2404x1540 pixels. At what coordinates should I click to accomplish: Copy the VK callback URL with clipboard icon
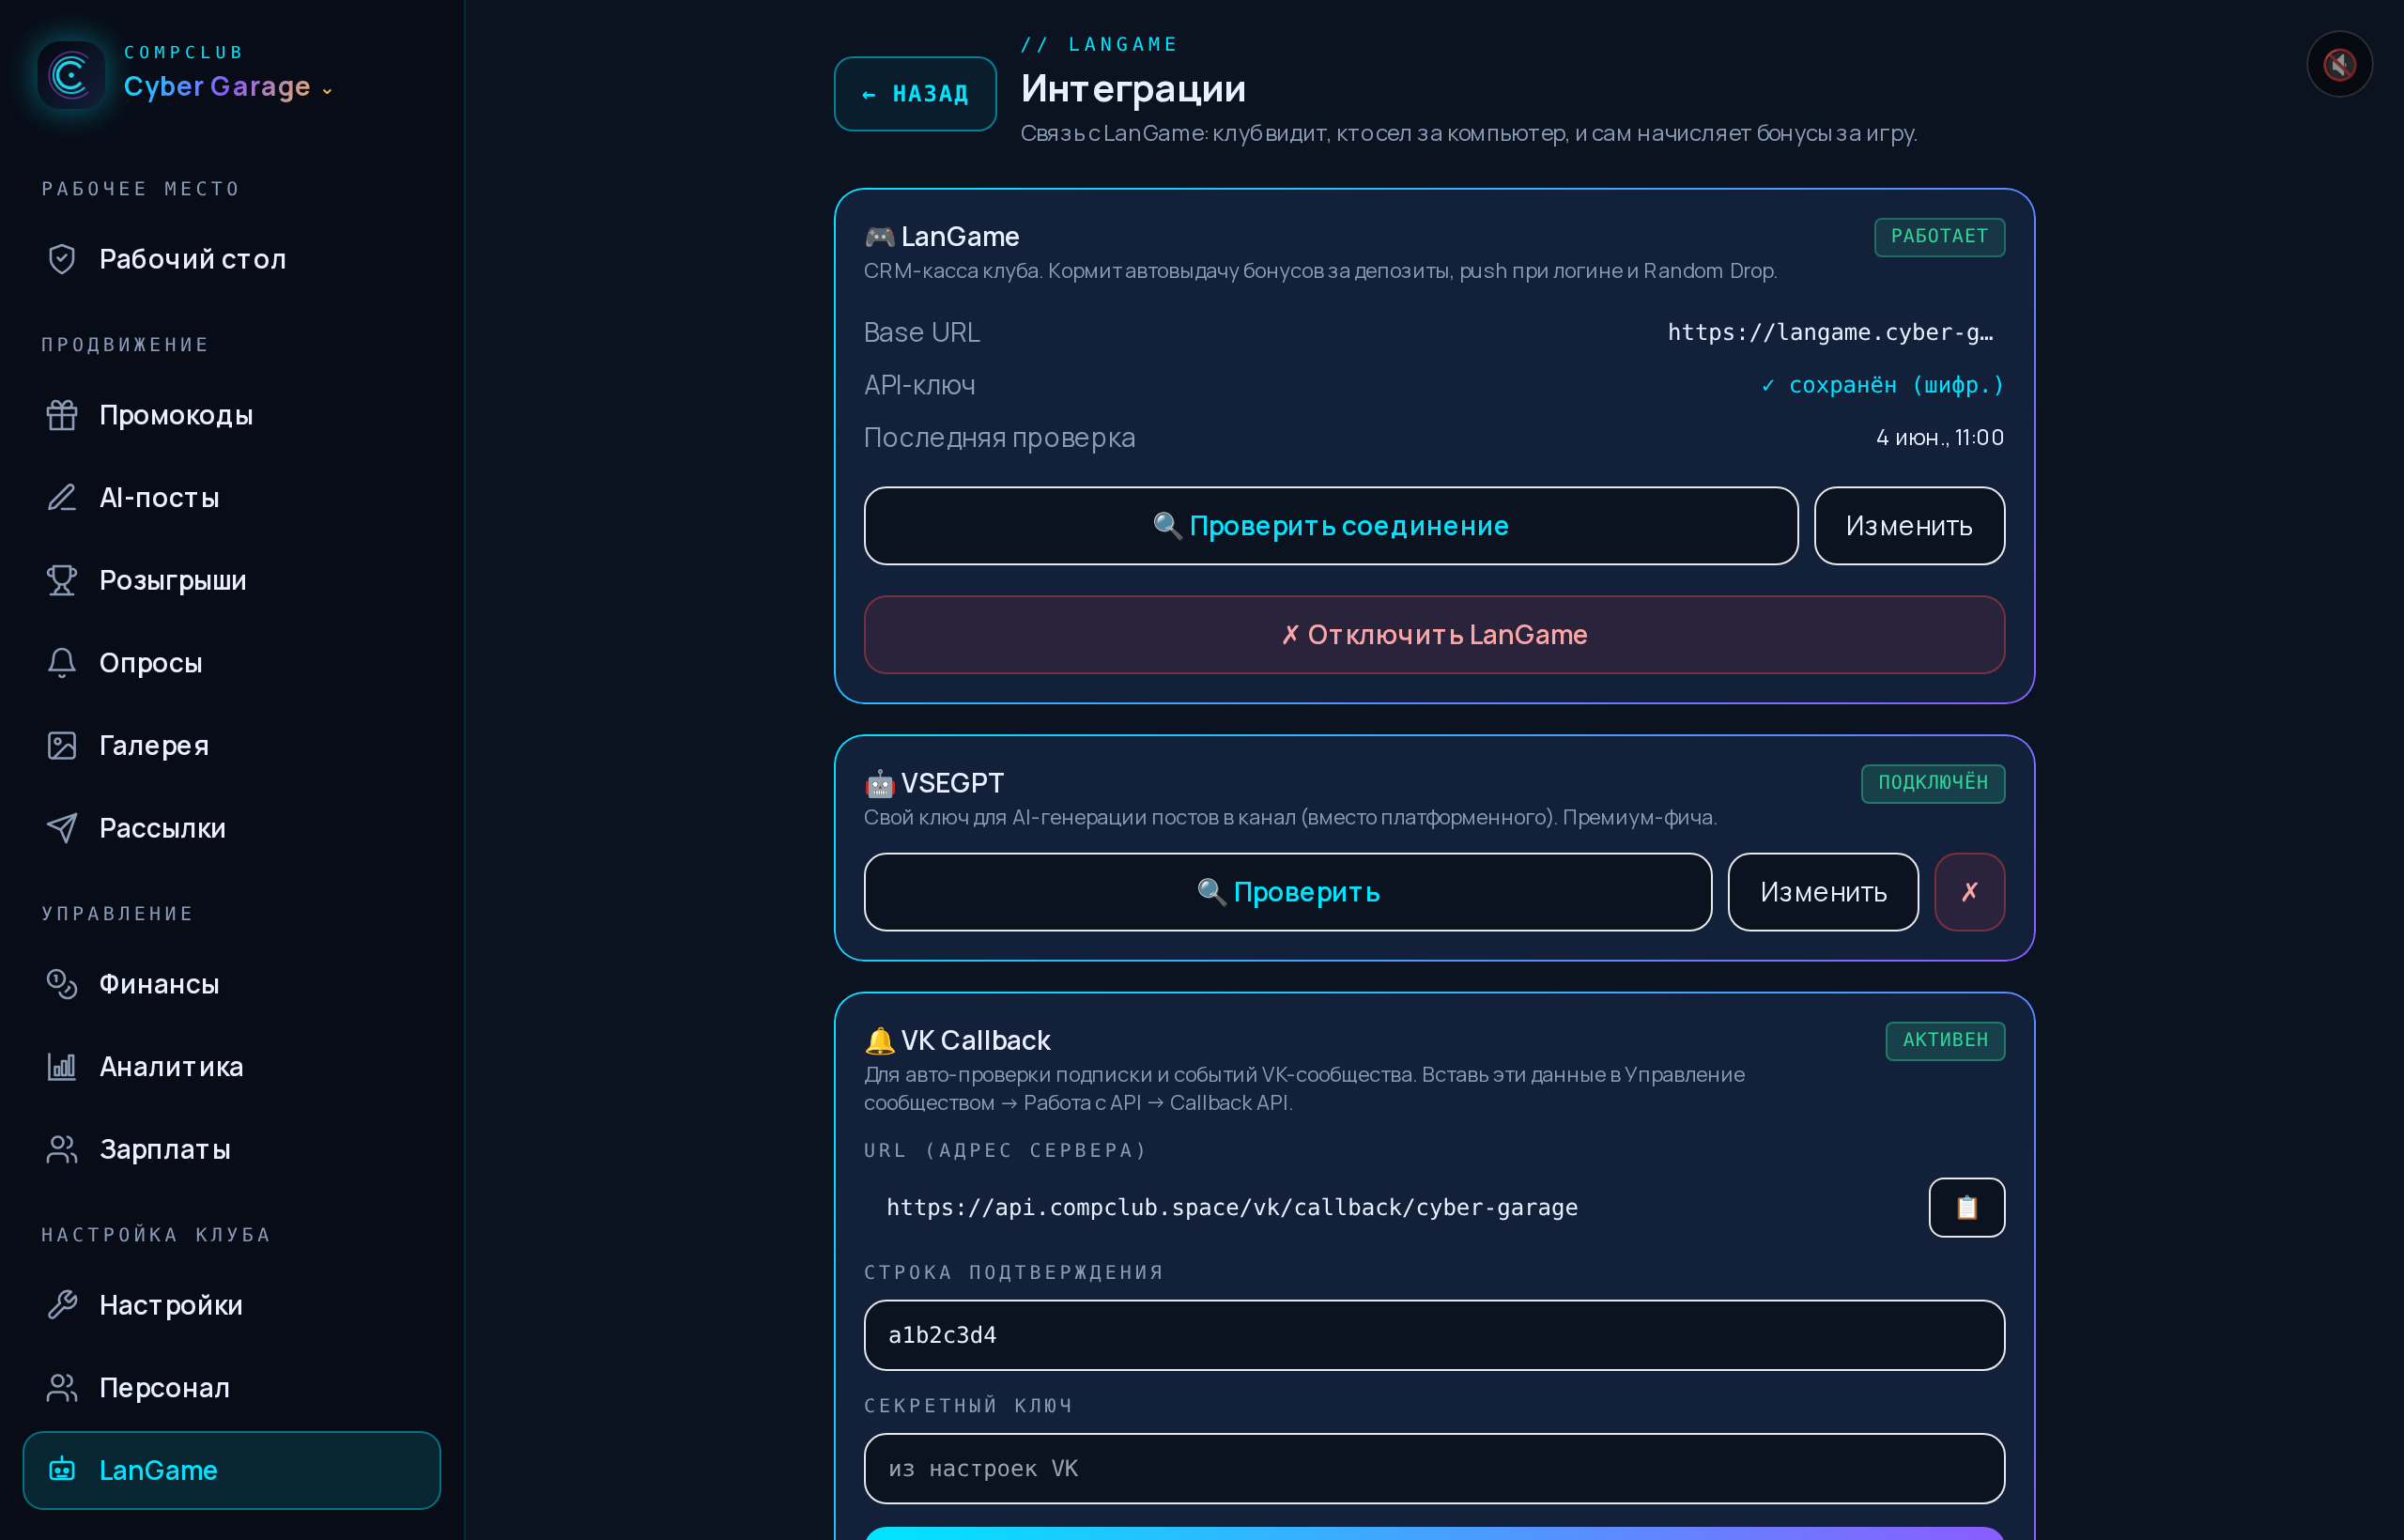1966,1208
